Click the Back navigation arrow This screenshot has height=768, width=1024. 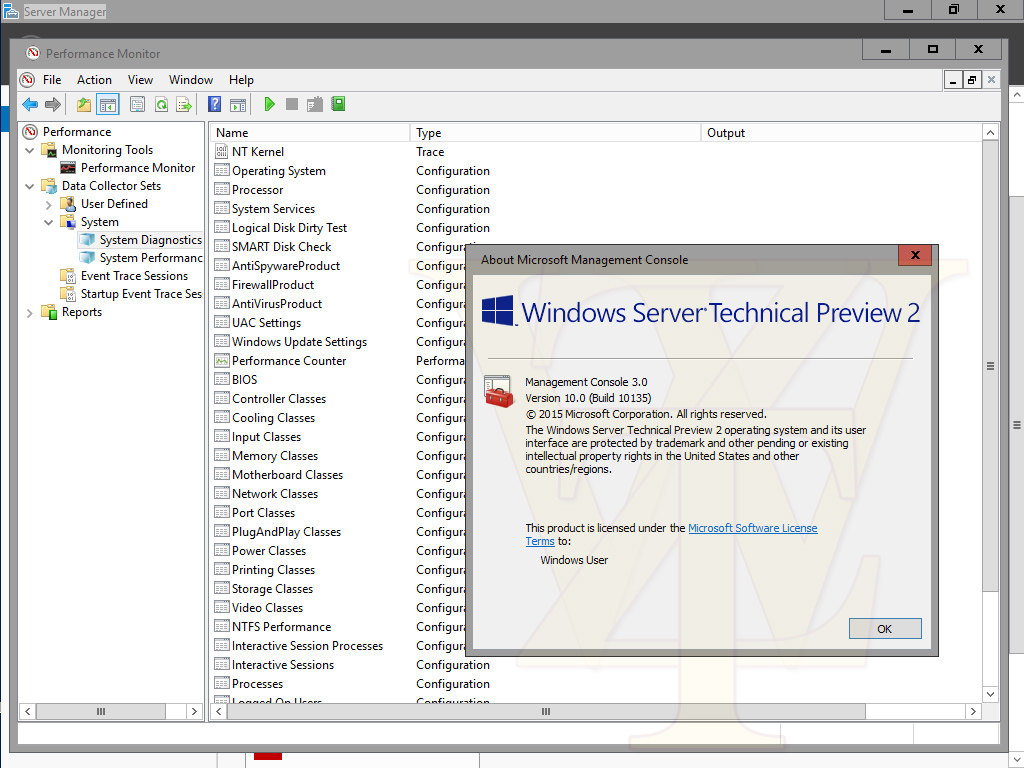(x=30, y=103)
